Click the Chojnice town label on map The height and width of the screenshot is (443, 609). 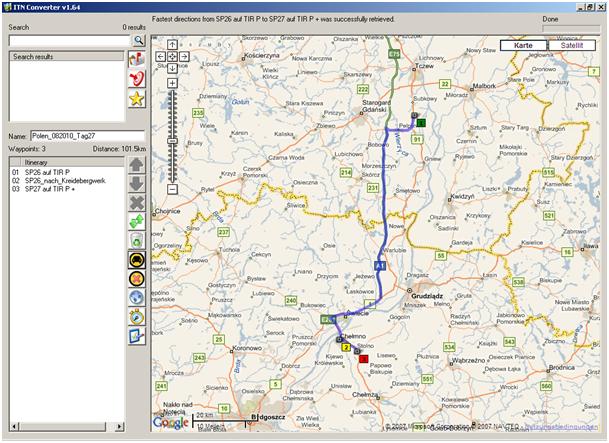tap(167, 211)
